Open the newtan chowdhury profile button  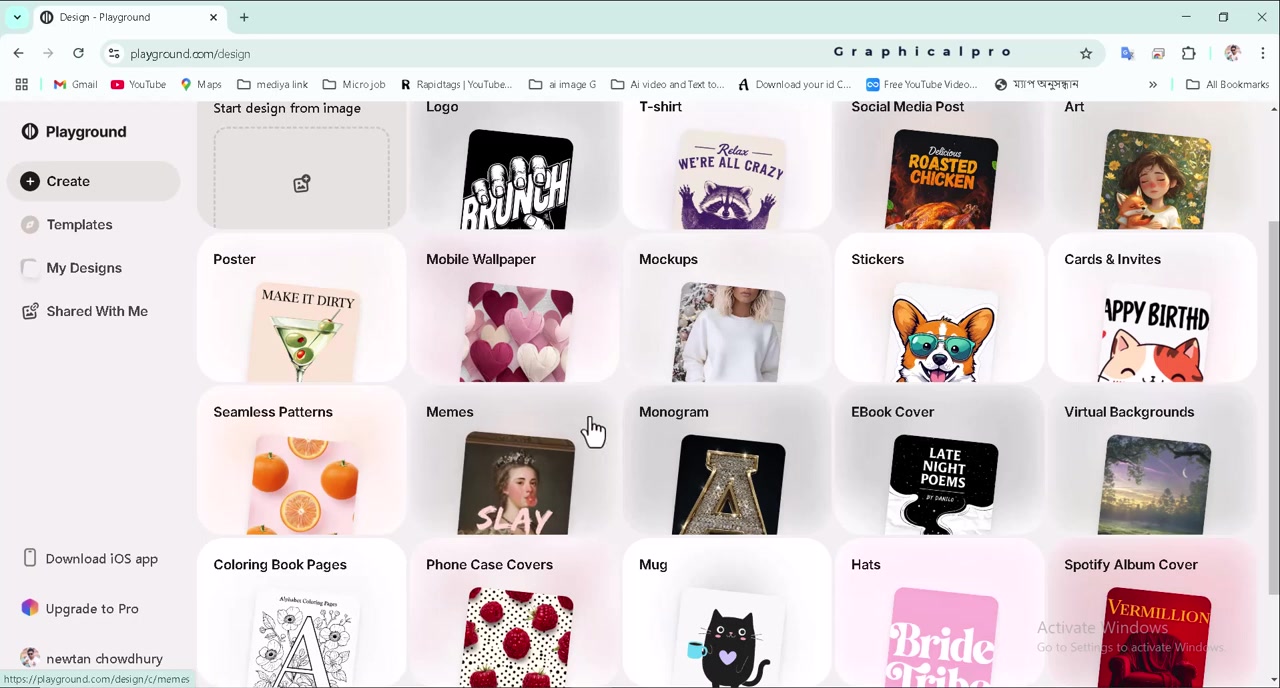(92, 659)
